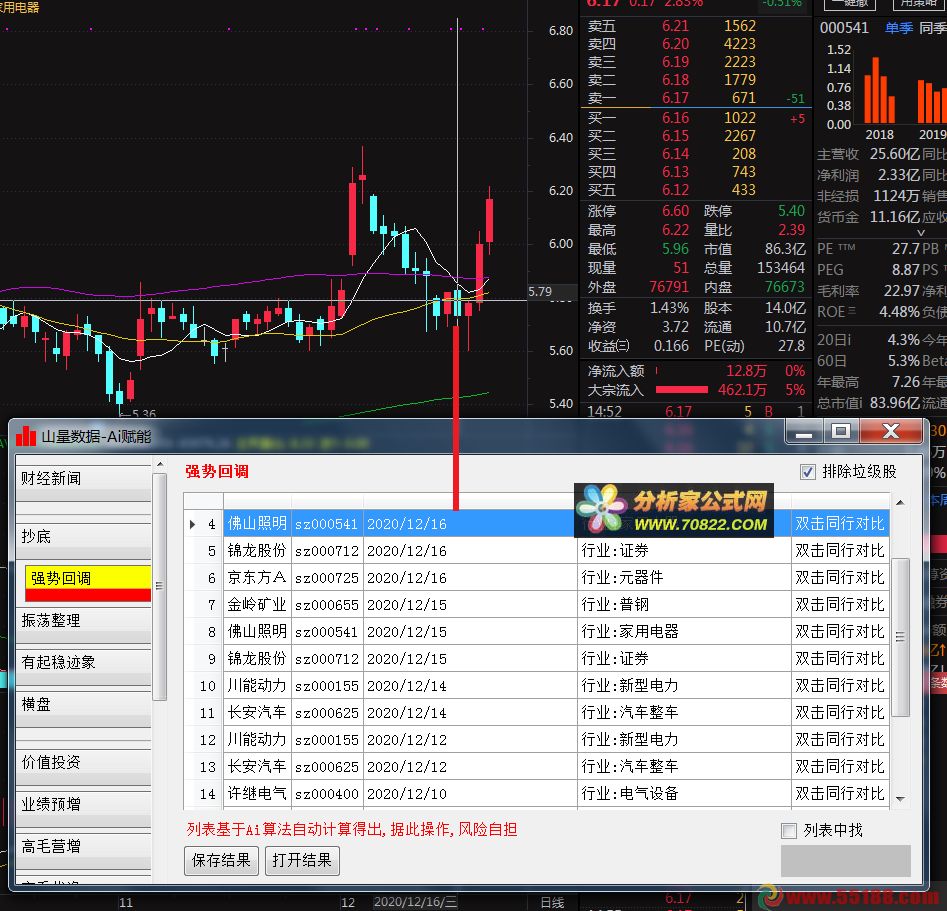Click the 日线 period label
This screenshot has width=947, height=911.
pyautogui.click(x=552, y=903)
